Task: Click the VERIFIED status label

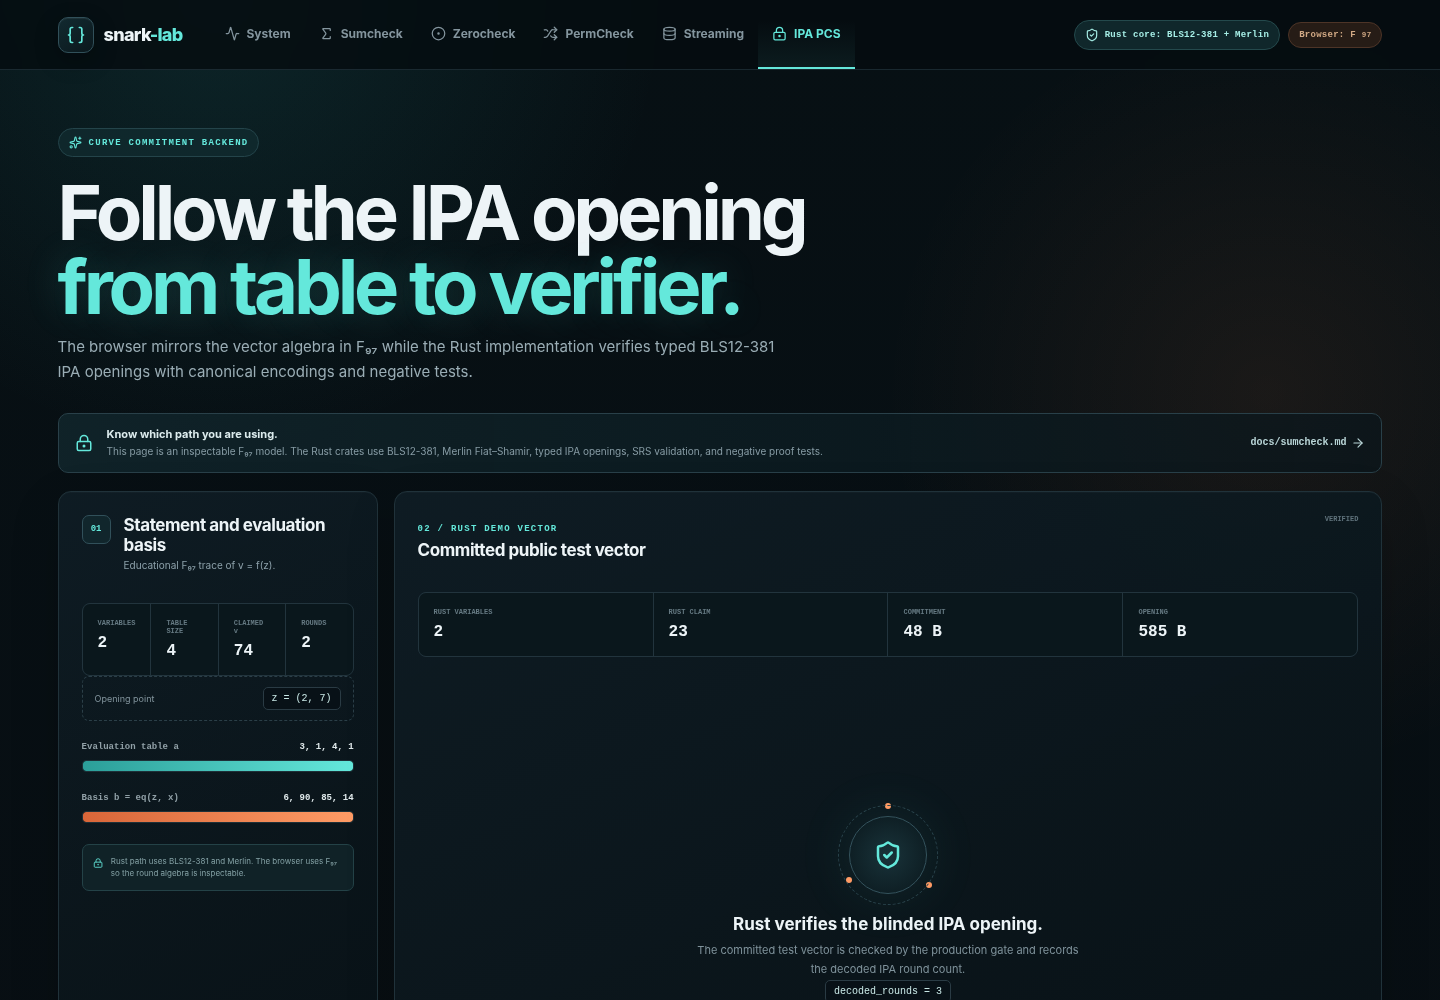Action: [x=1341, y=519]
